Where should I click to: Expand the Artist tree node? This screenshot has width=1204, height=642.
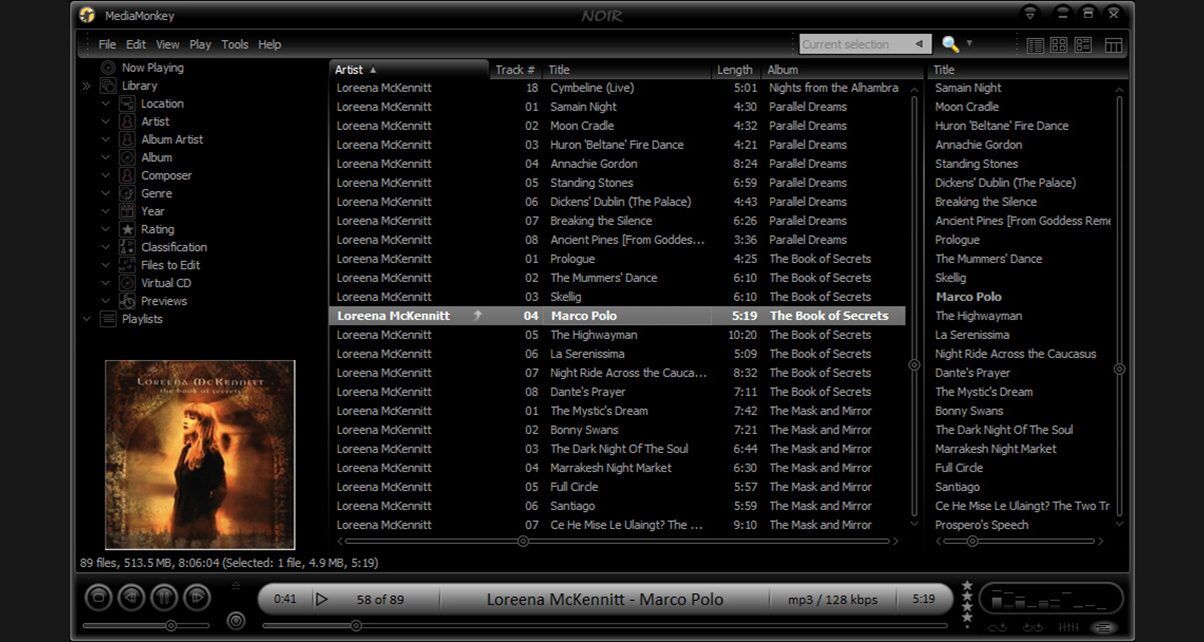coord(105,122)
